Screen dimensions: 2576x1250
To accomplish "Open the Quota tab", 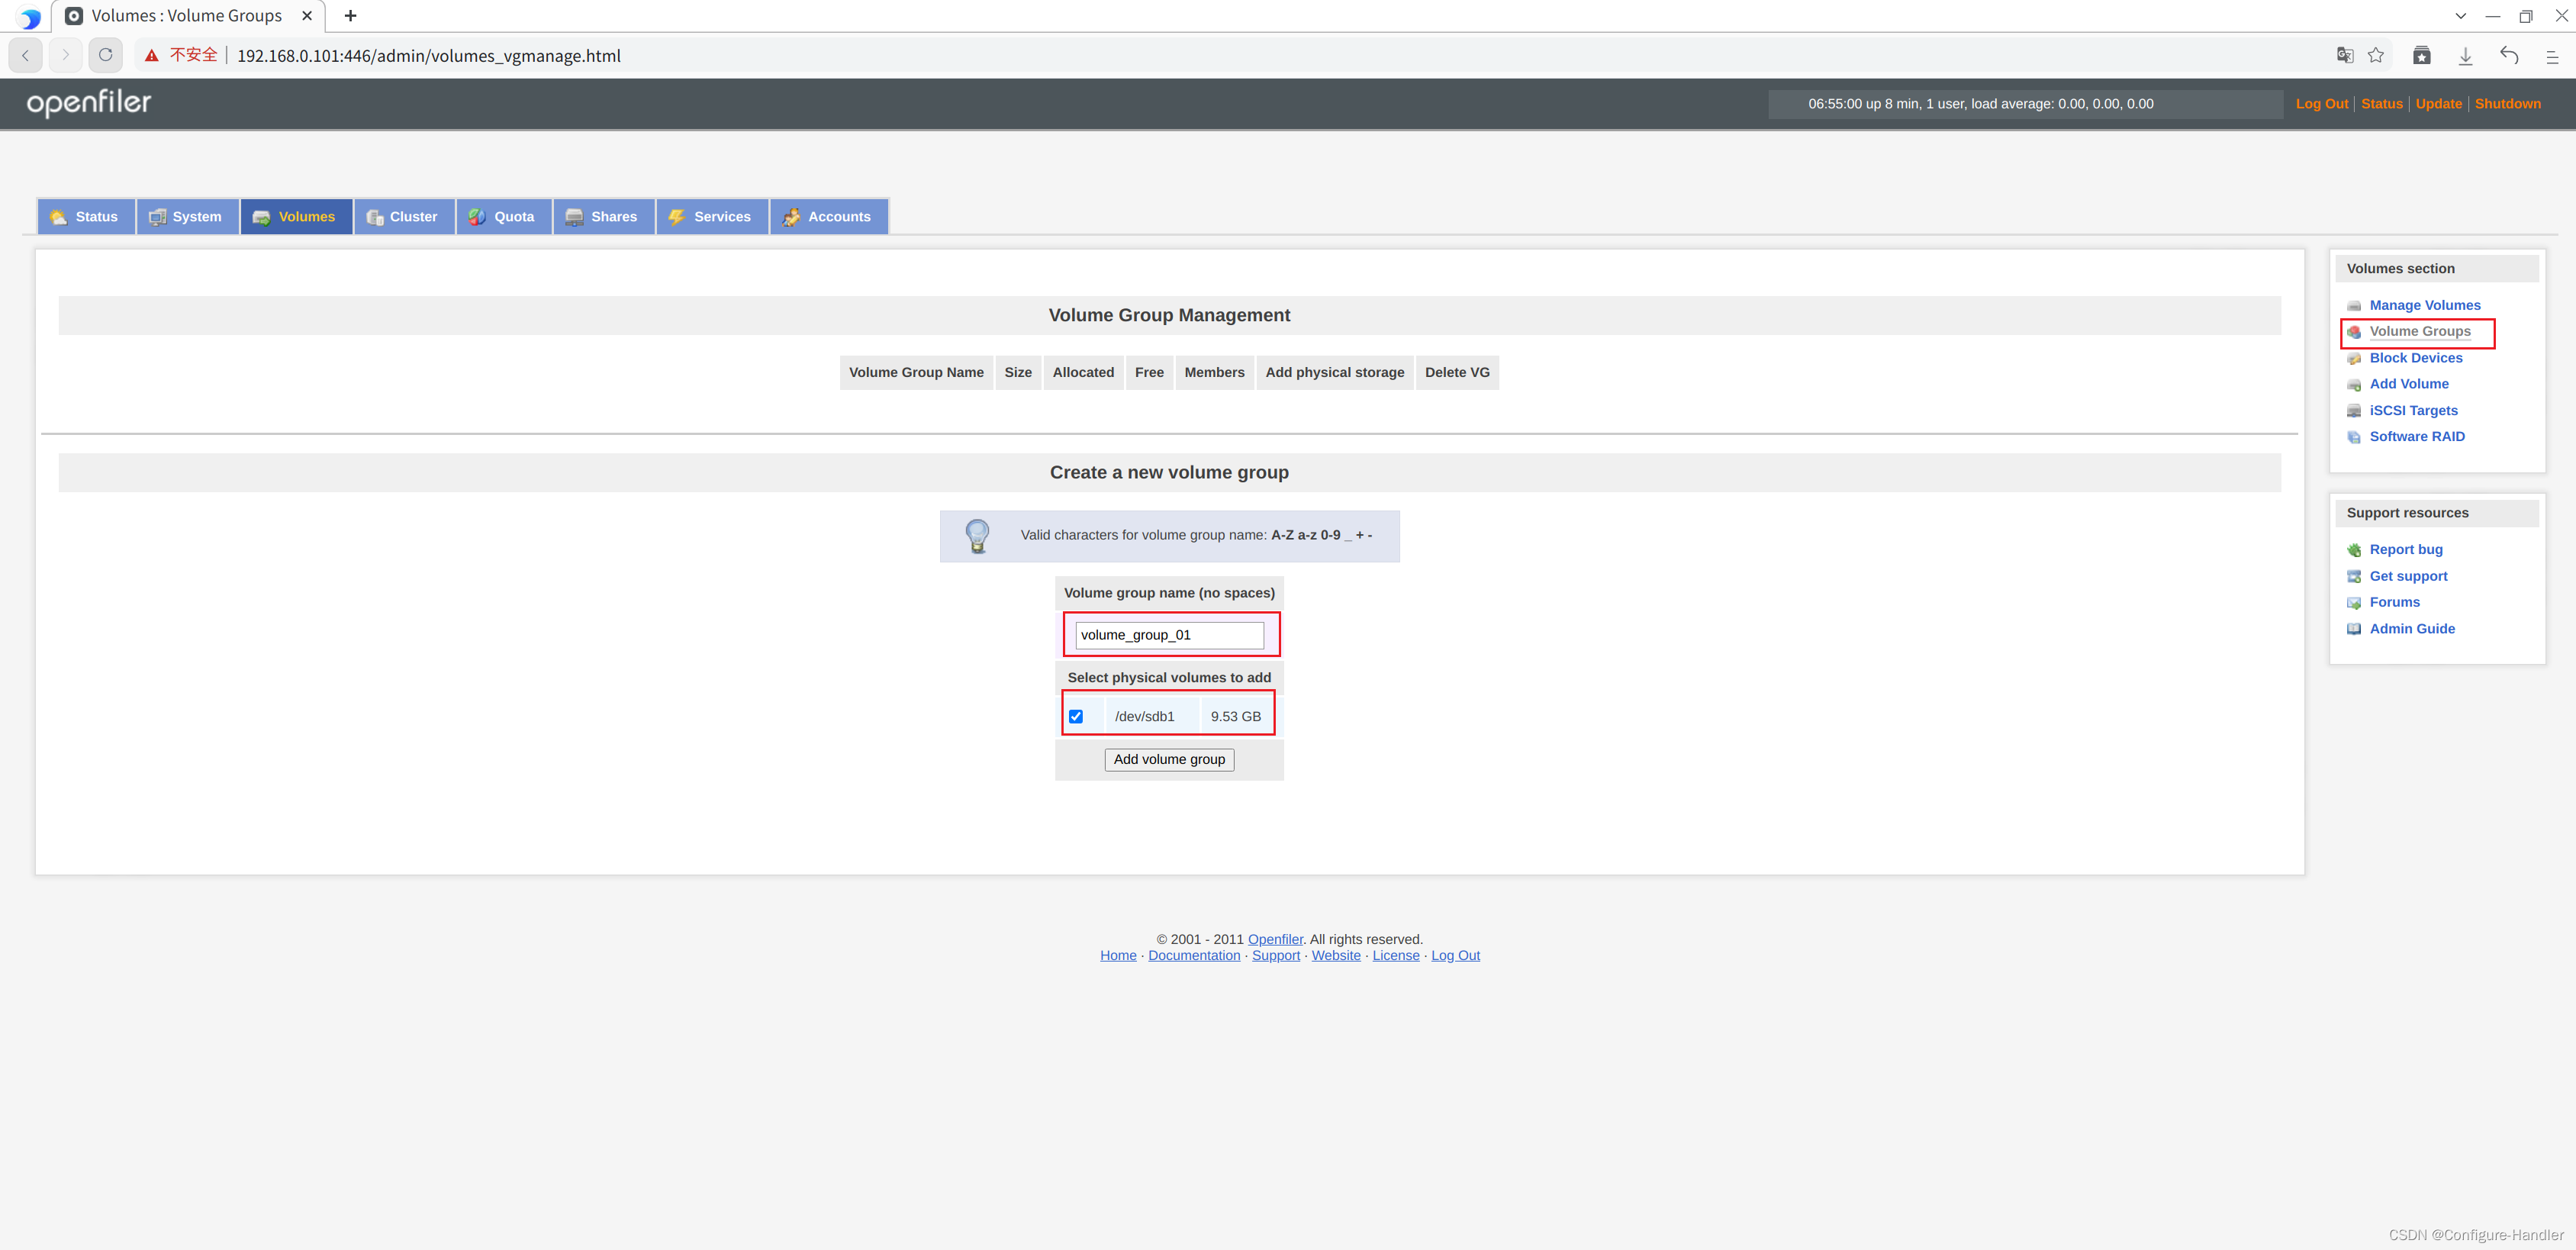I will [x=503, y=216].
